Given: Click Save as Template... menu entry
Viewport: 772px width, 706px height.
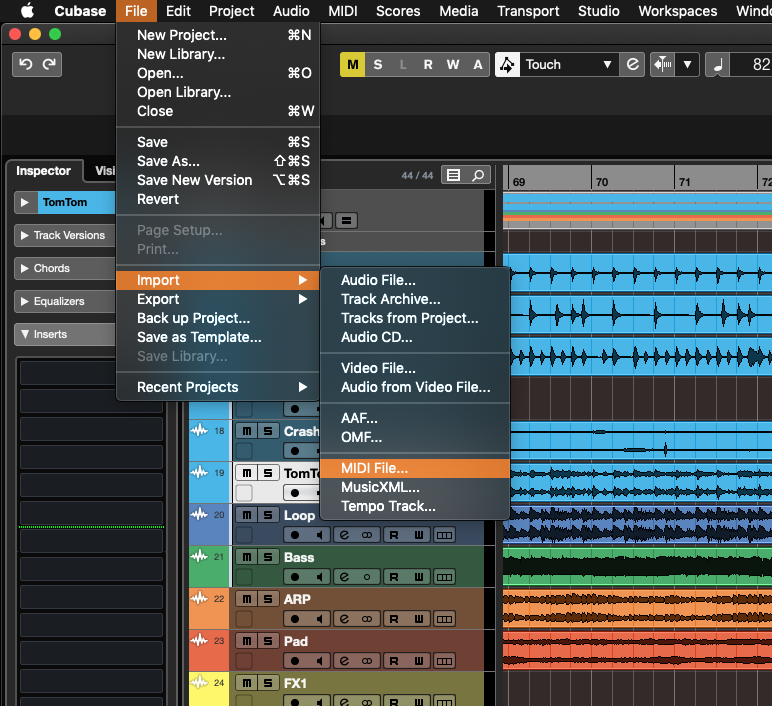Looking at the screenshot, I should click(218, 337).
